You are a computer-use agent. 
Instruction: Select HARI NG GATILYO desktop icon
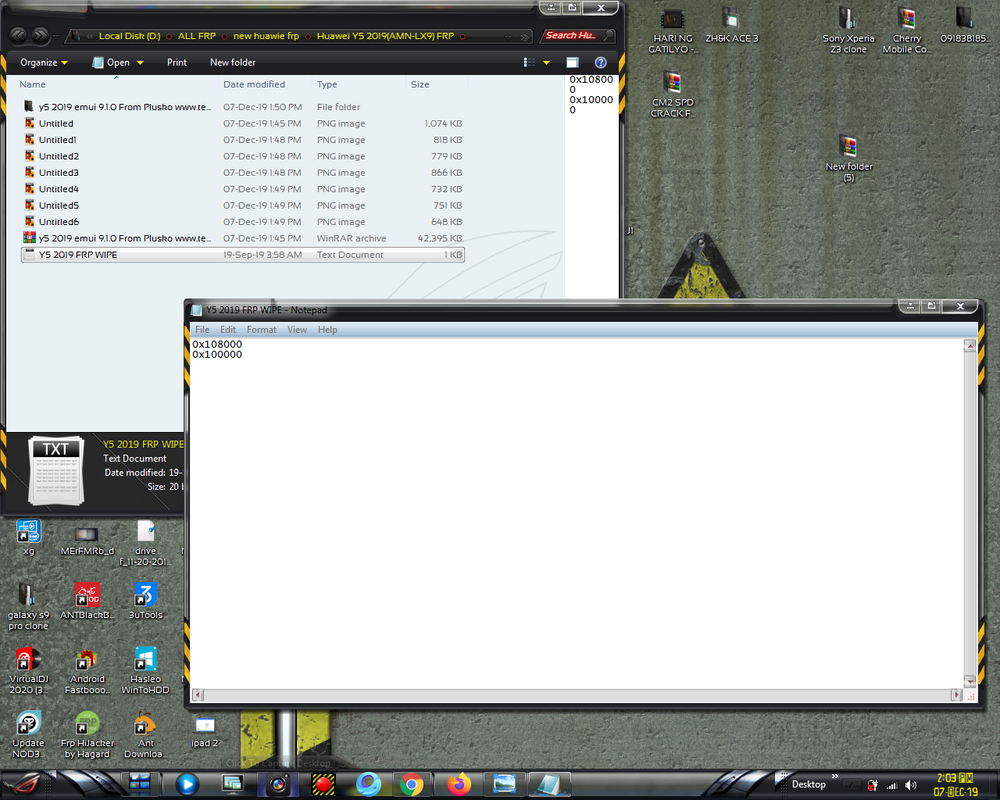click(672, 31)
